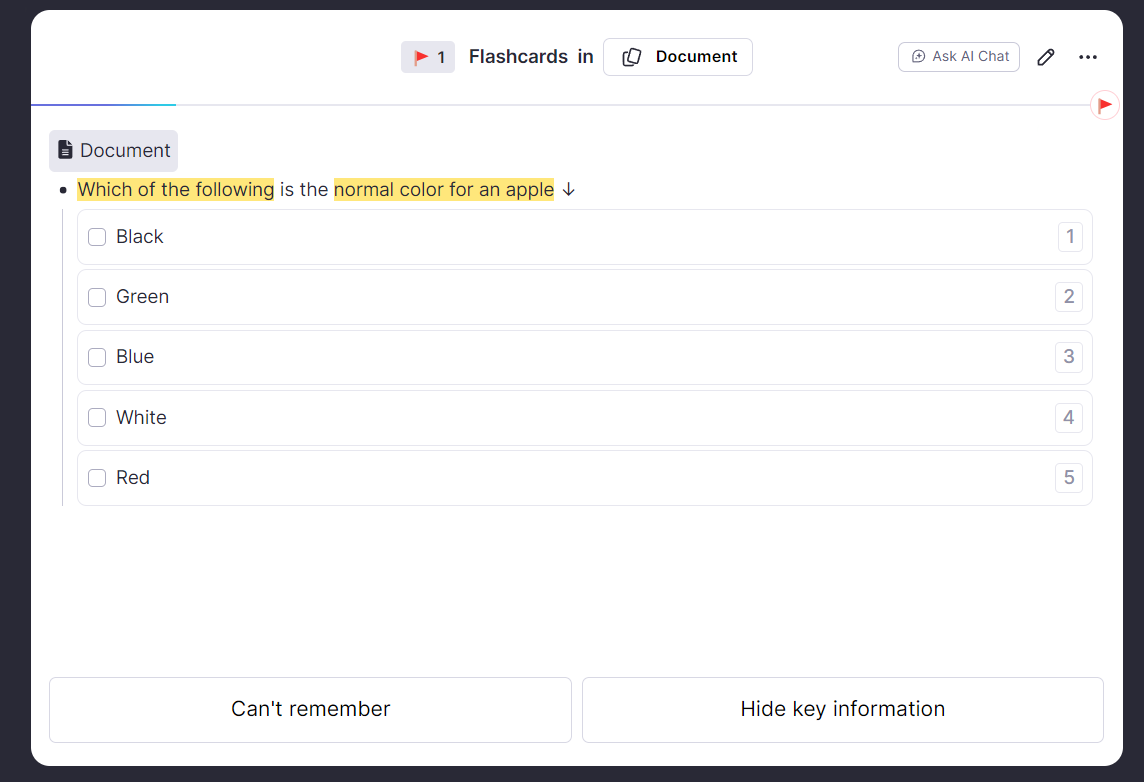The width and height of the screenshot is (1144, 782).
Task: Click the Document breadcrumb tag
Action: tap(114, 151)
